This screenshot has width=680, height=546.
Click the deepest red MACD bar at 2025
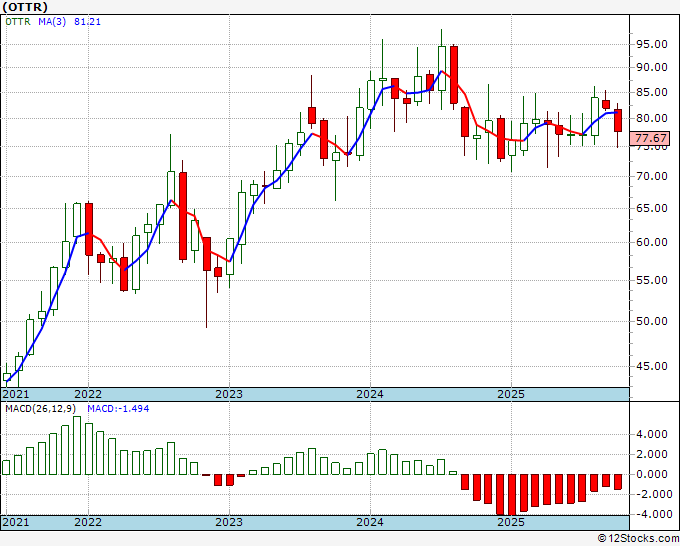512,495
